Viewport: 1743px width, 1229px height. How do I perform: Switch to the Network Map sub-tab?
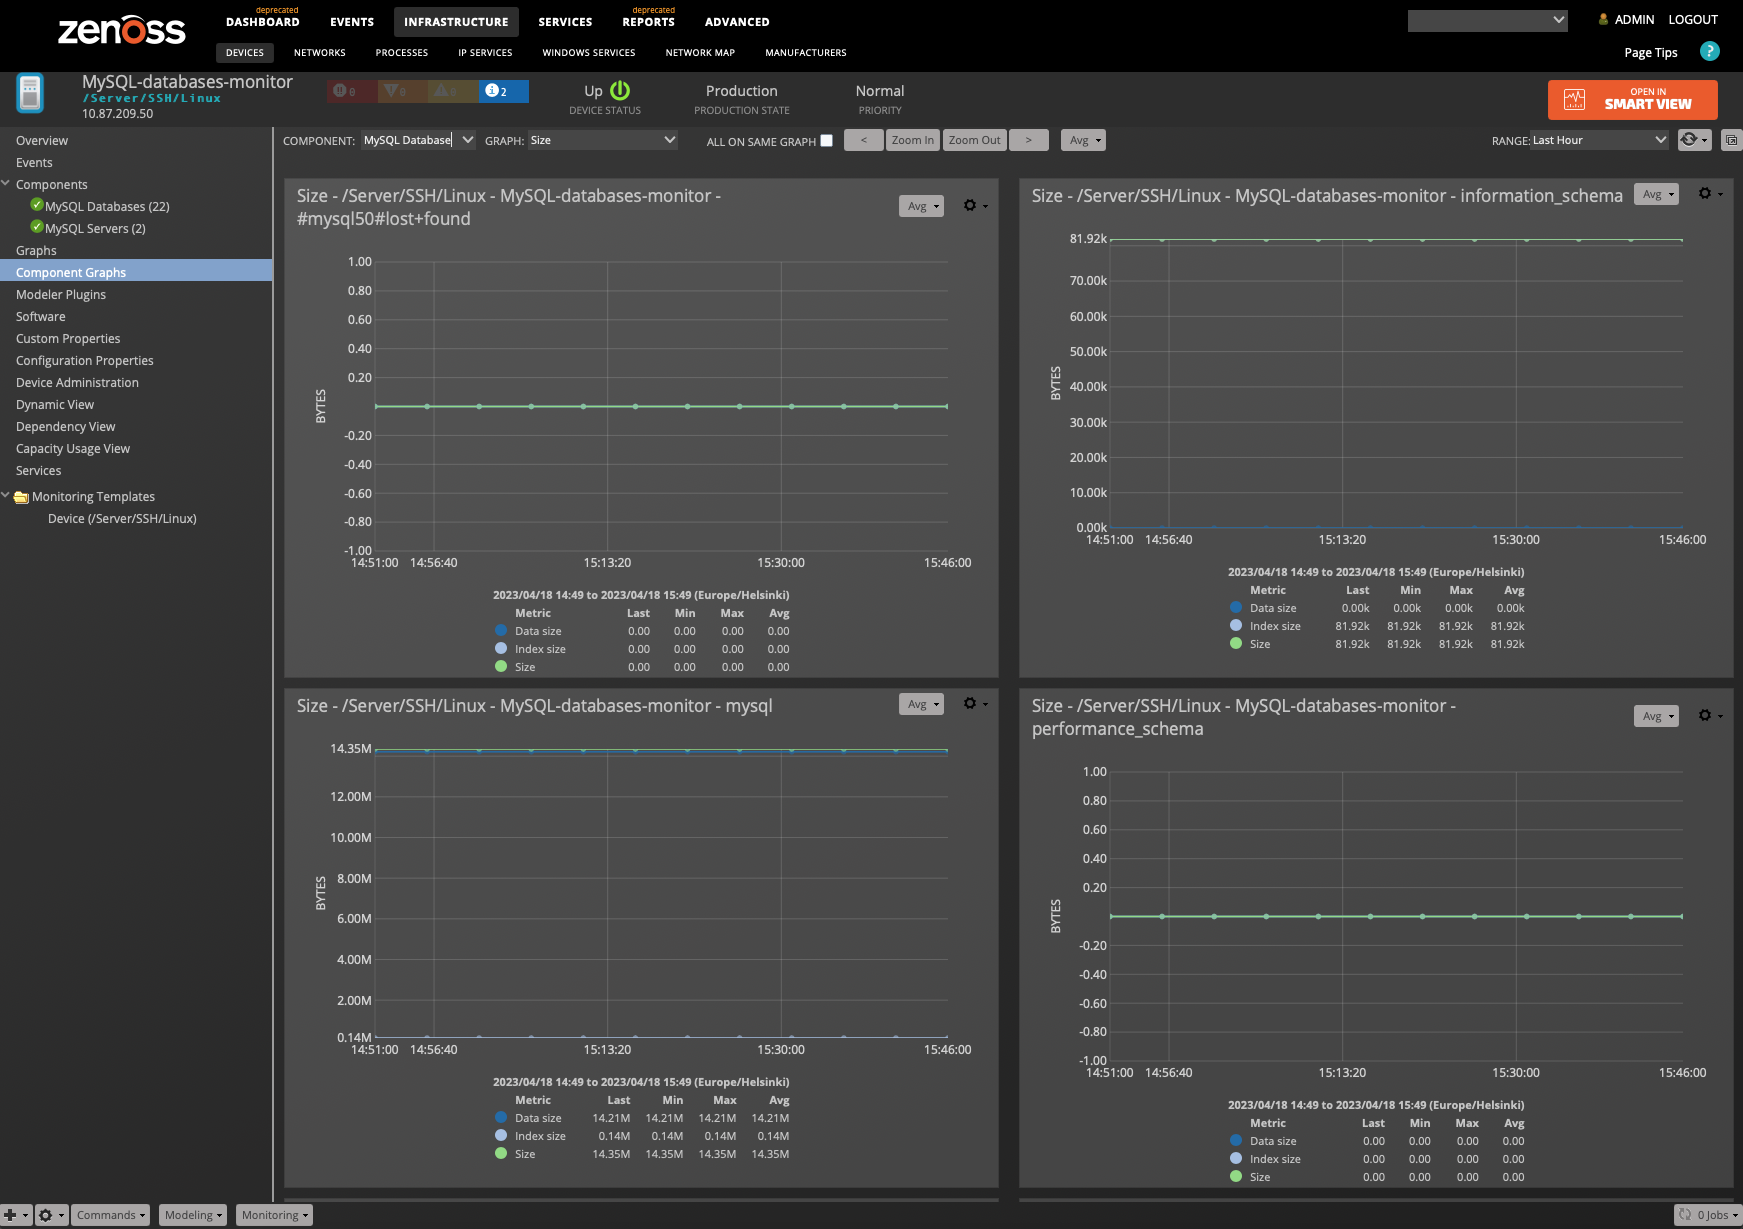point(700,52)
